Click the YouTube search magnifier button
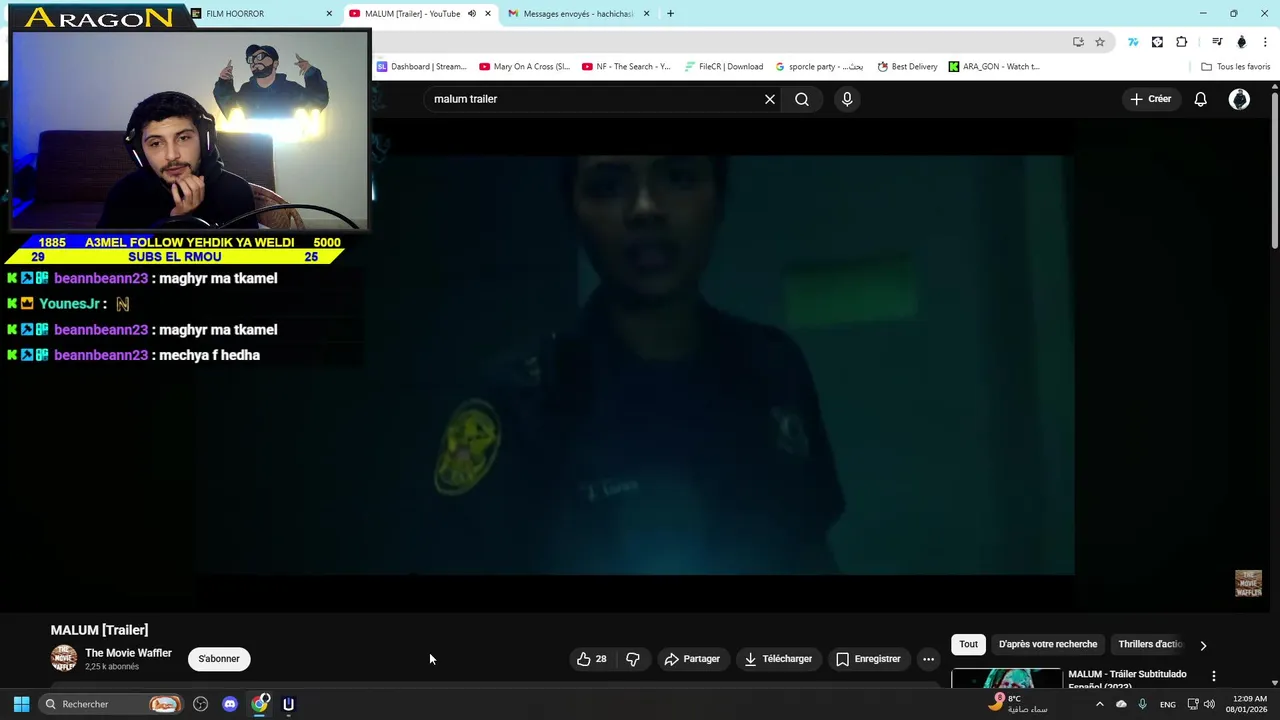This screenshot has height=720, width=1280. 802,99
